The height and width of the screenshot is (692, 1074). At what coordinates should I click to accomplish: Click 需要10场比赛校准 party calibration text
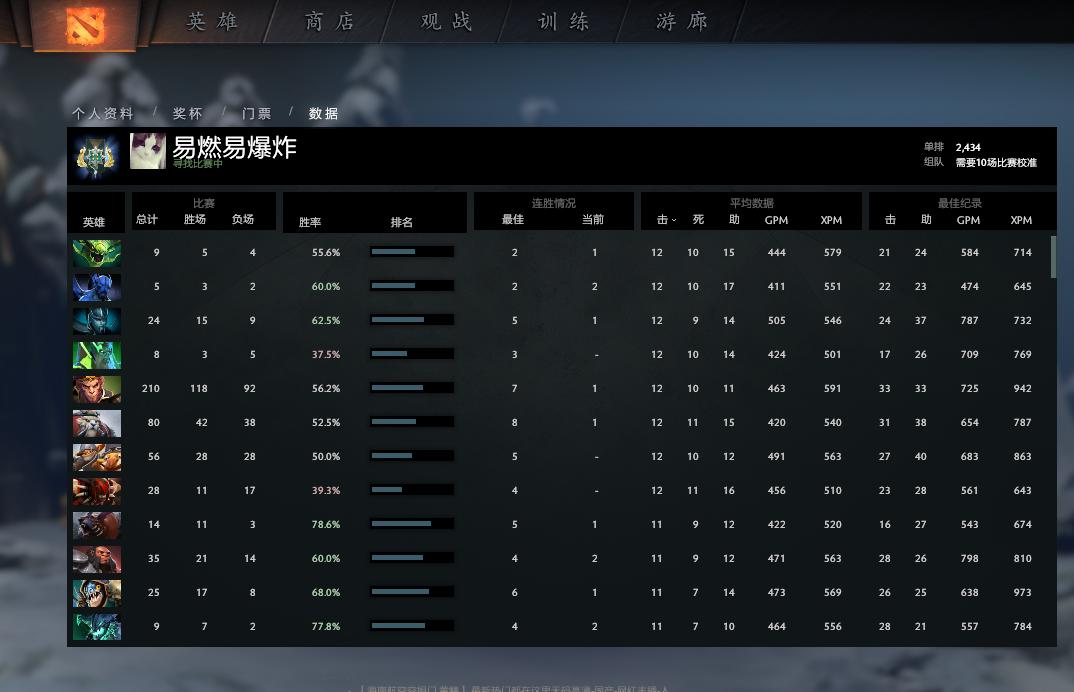(x=996, y=162)
